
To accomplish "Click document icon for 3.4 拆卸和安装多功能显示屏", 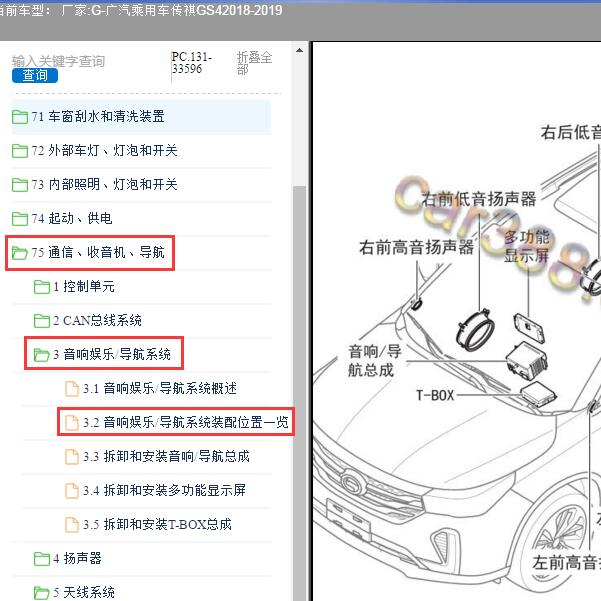I will (72, 491).
